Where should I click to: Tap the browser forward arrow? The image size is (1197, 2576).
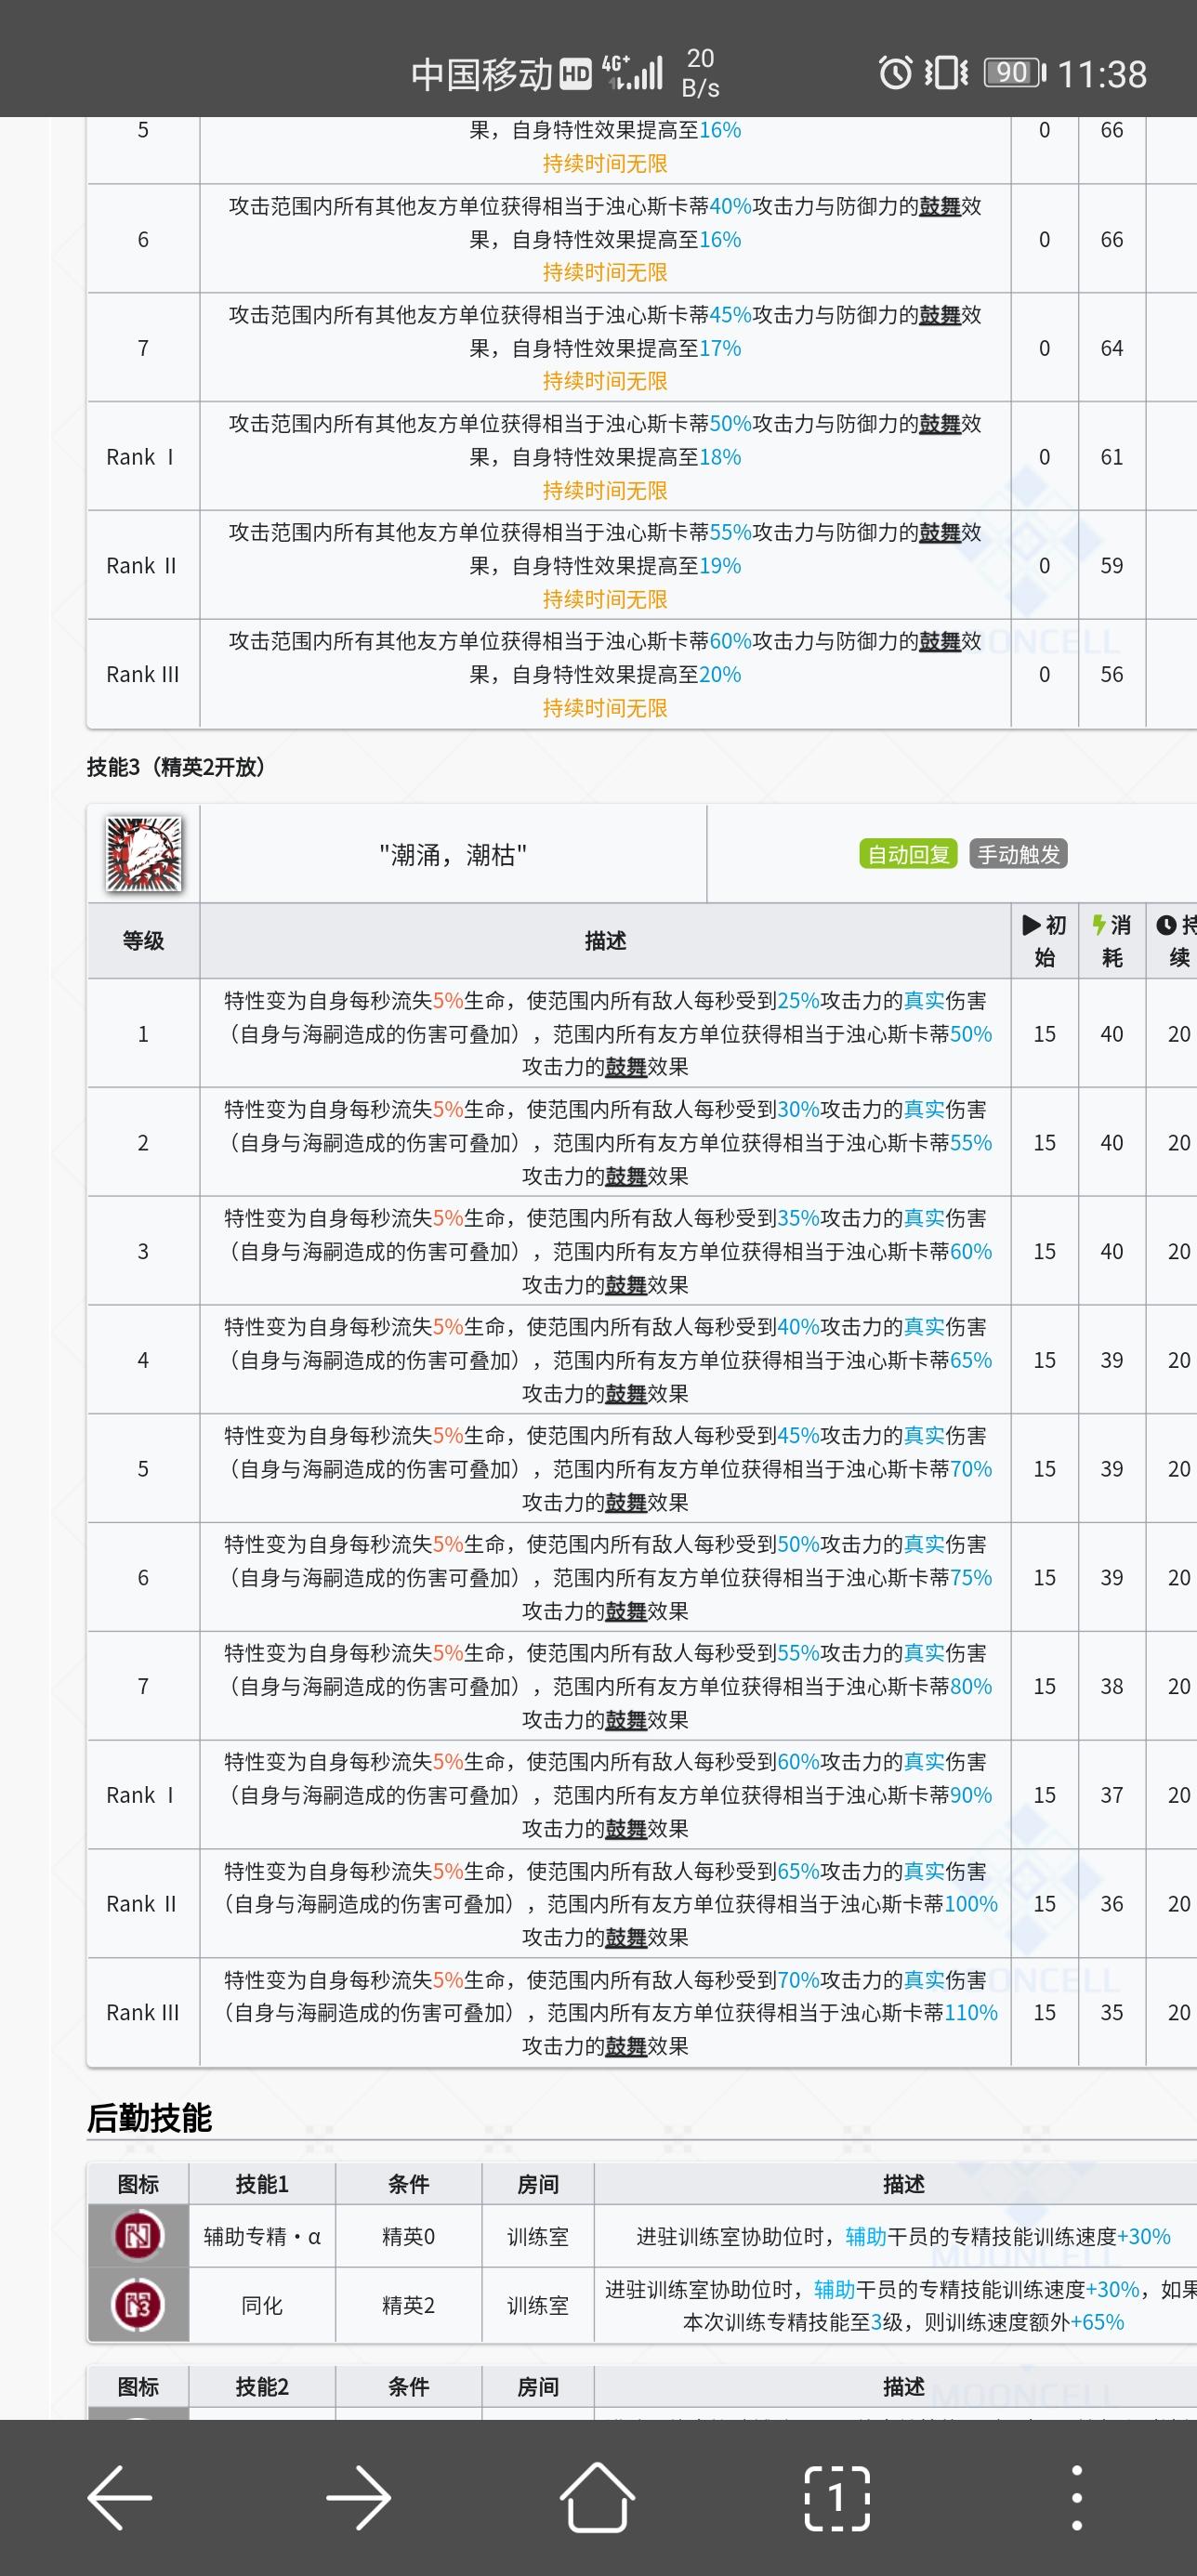358,2497
